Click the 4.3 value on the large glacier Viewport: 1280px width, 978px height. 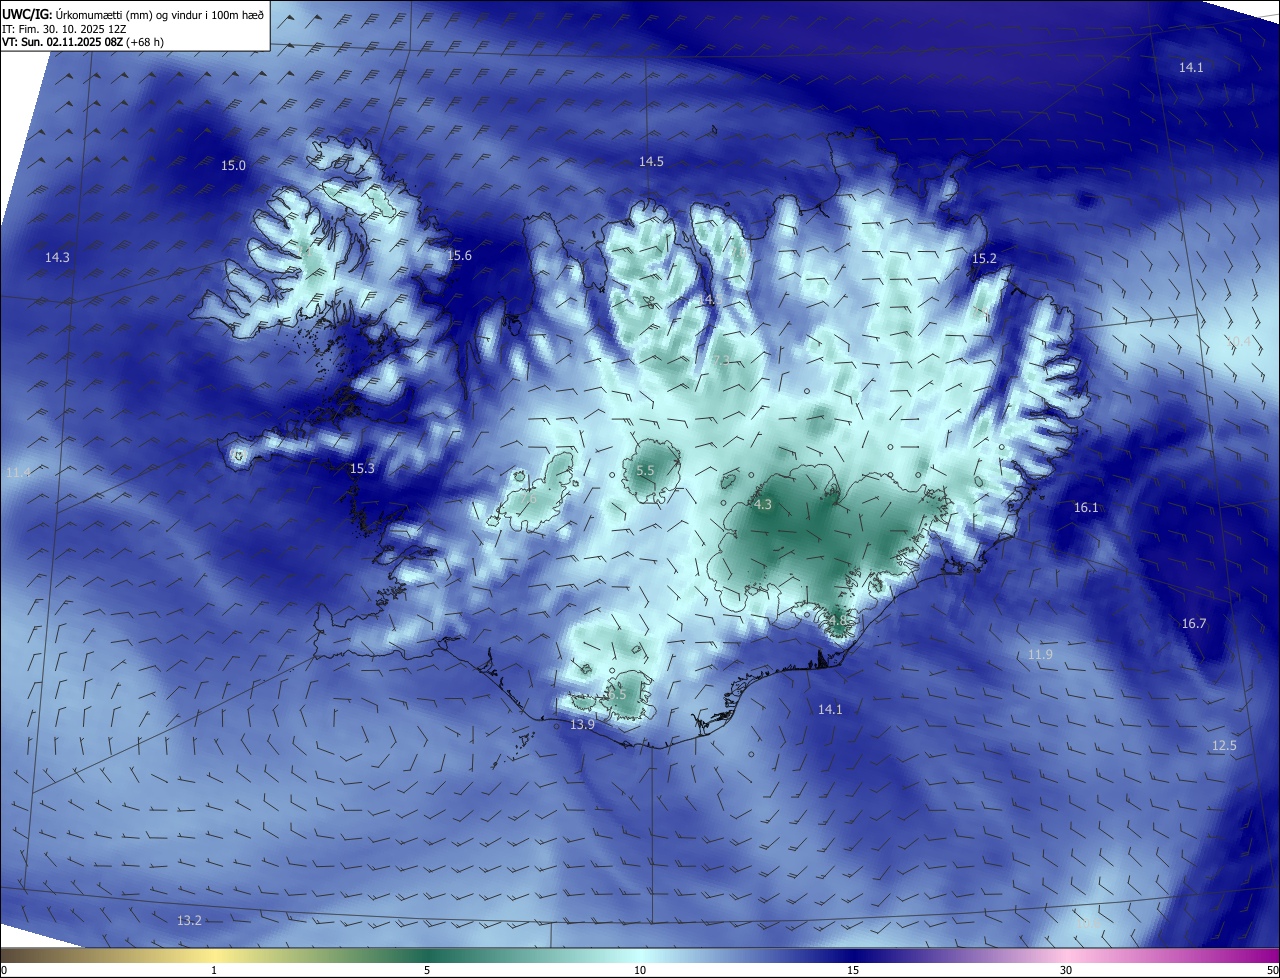[x=763, y=505]
